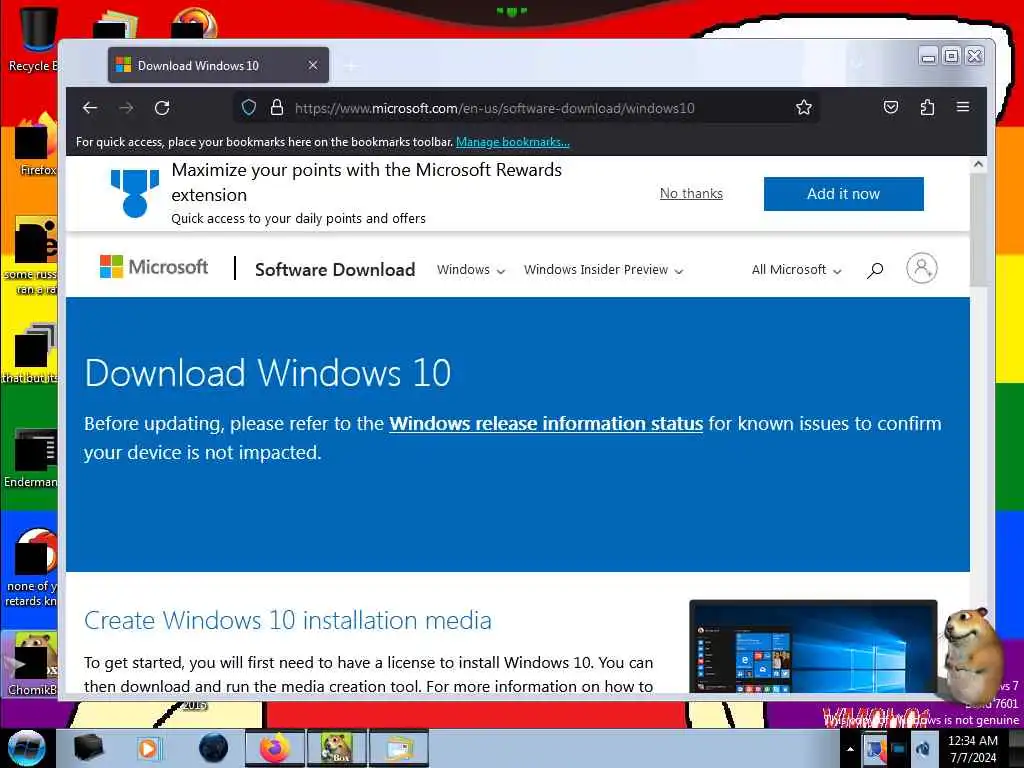
Task: Click the padlock site security icon
Action: click(x=277, y=107)
